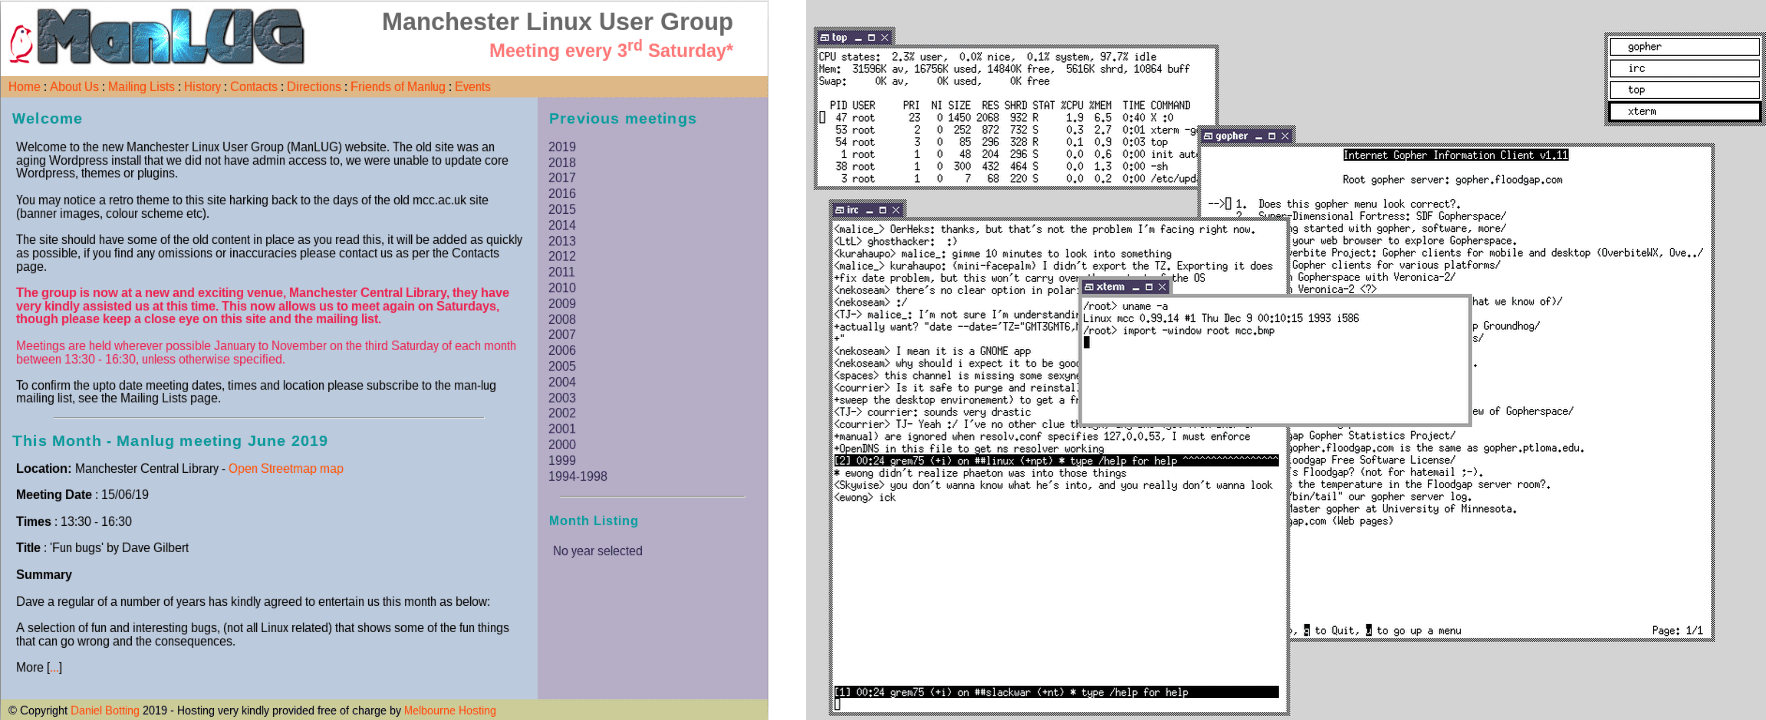Click the ##linux status bar in irc
Screen dimensions: 1766x720
(x=1056, y=461)
